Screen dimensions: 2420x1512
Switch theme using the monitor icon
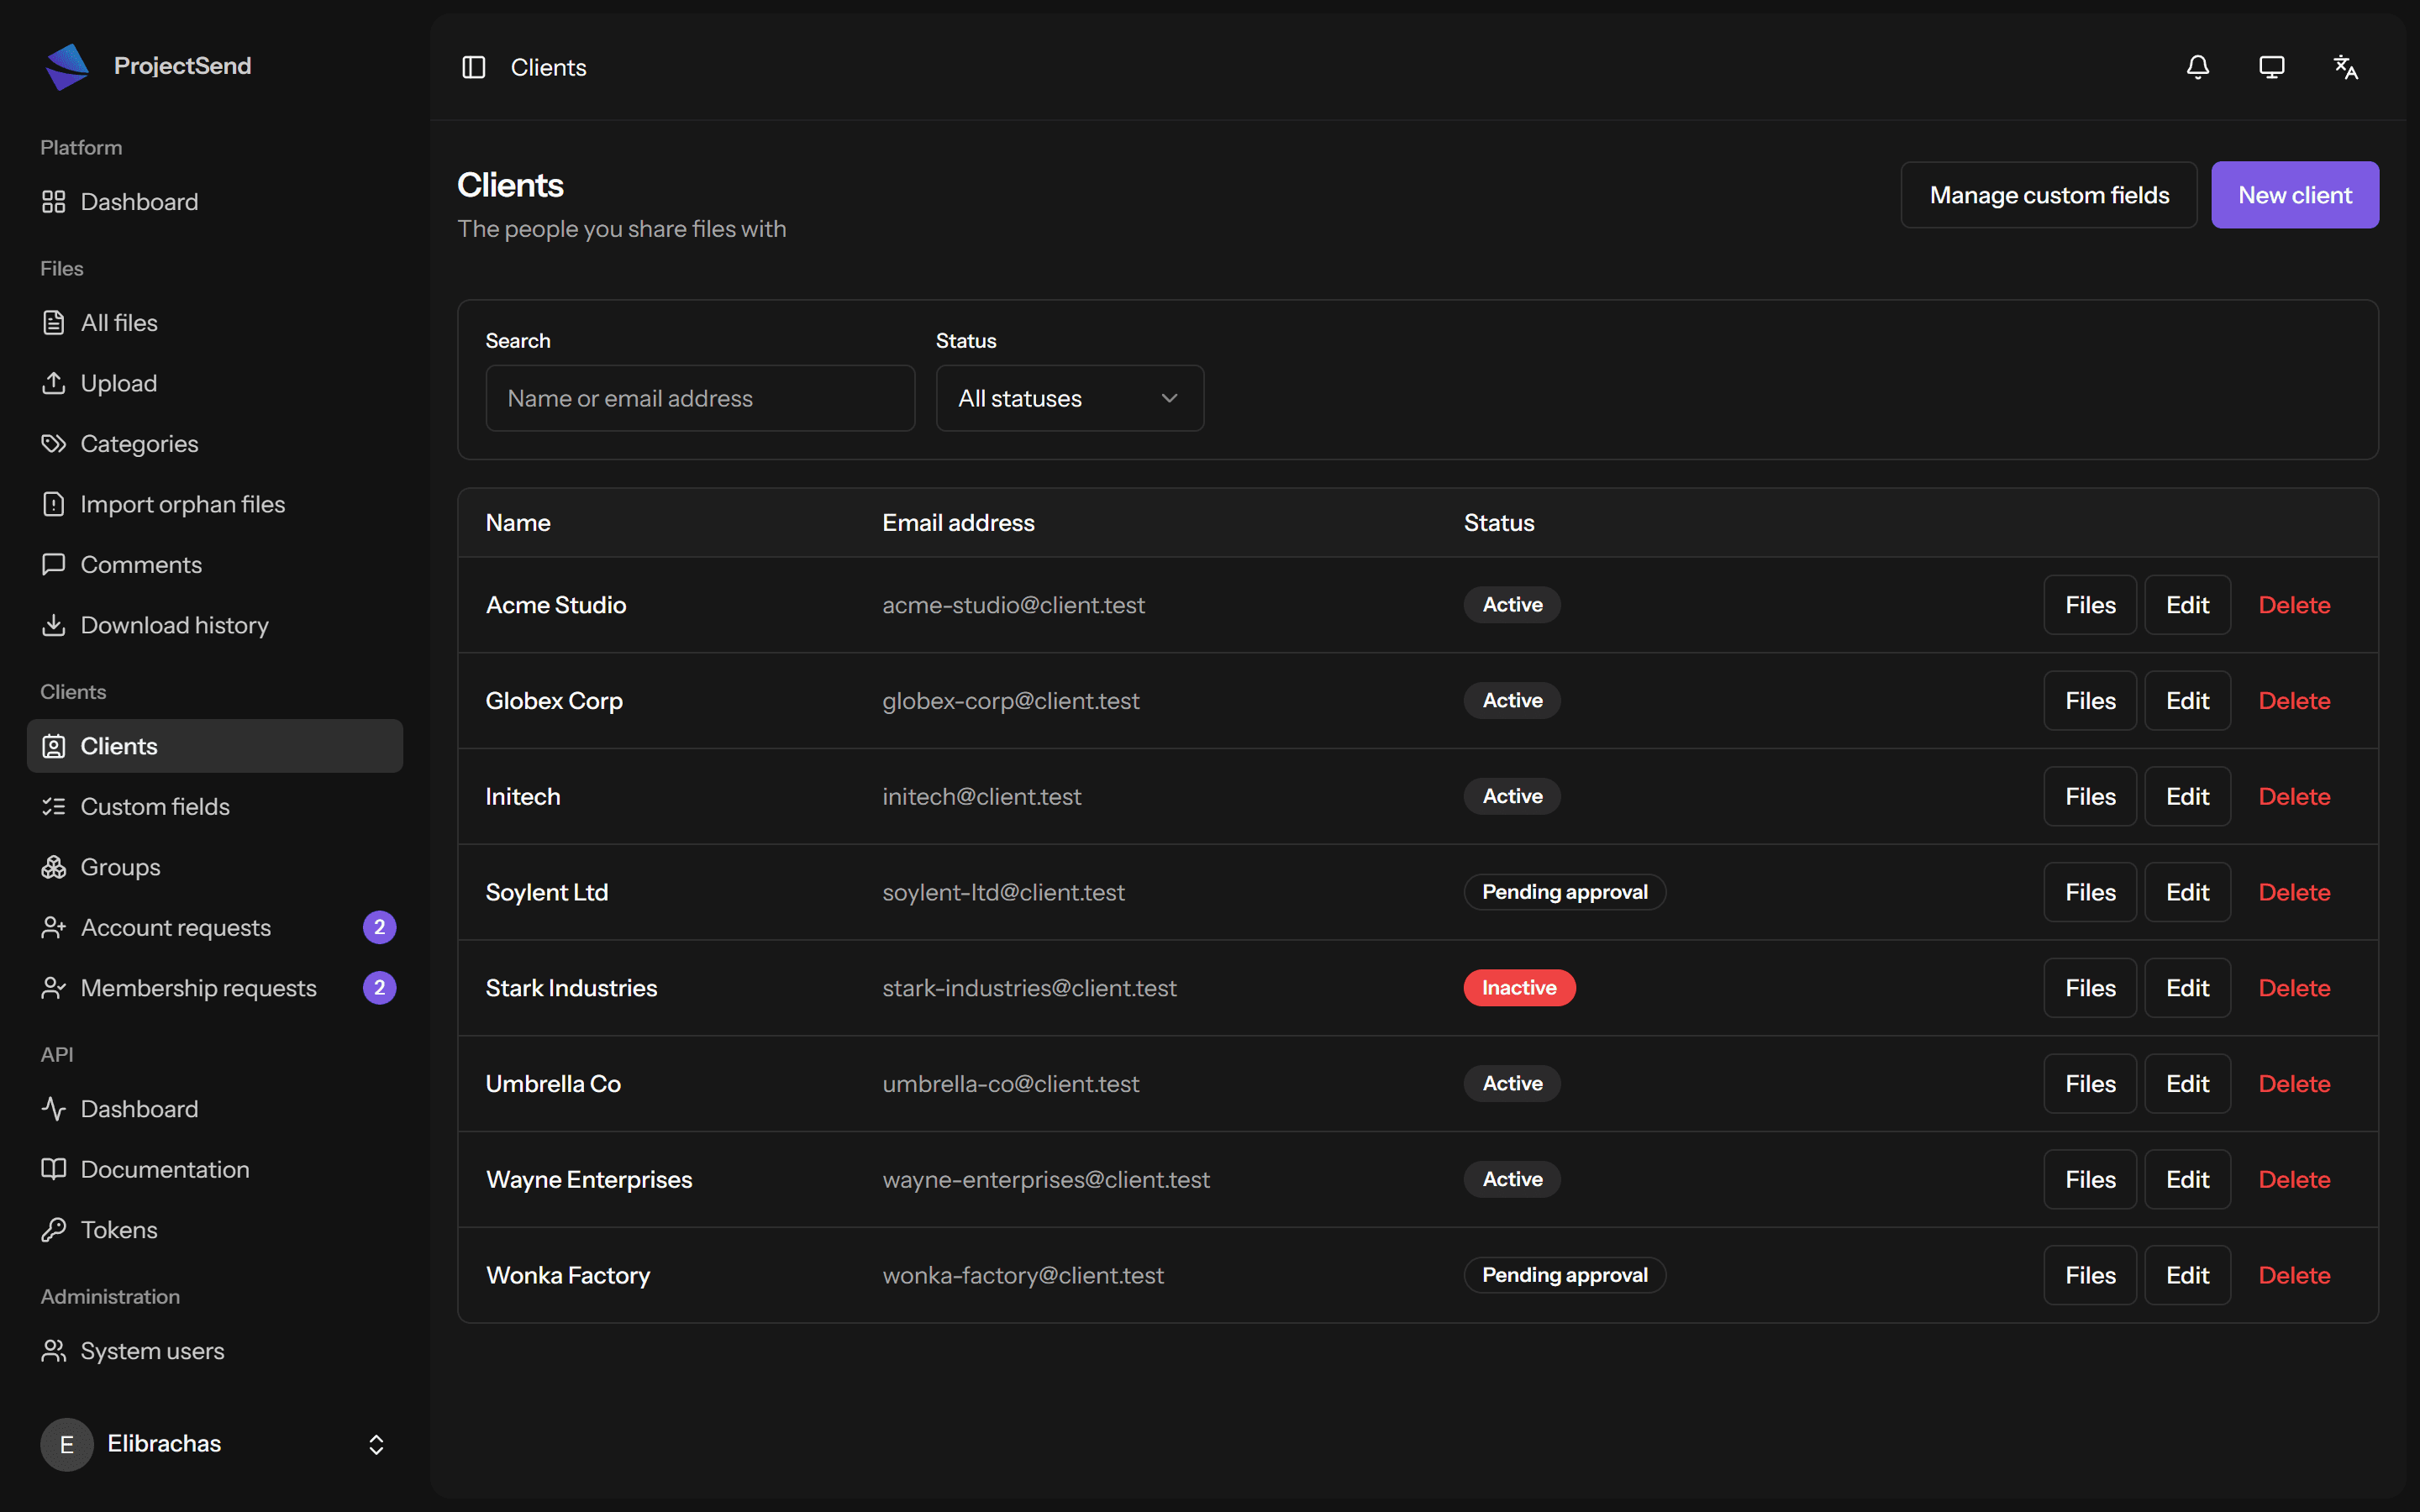coord(2271,67)
